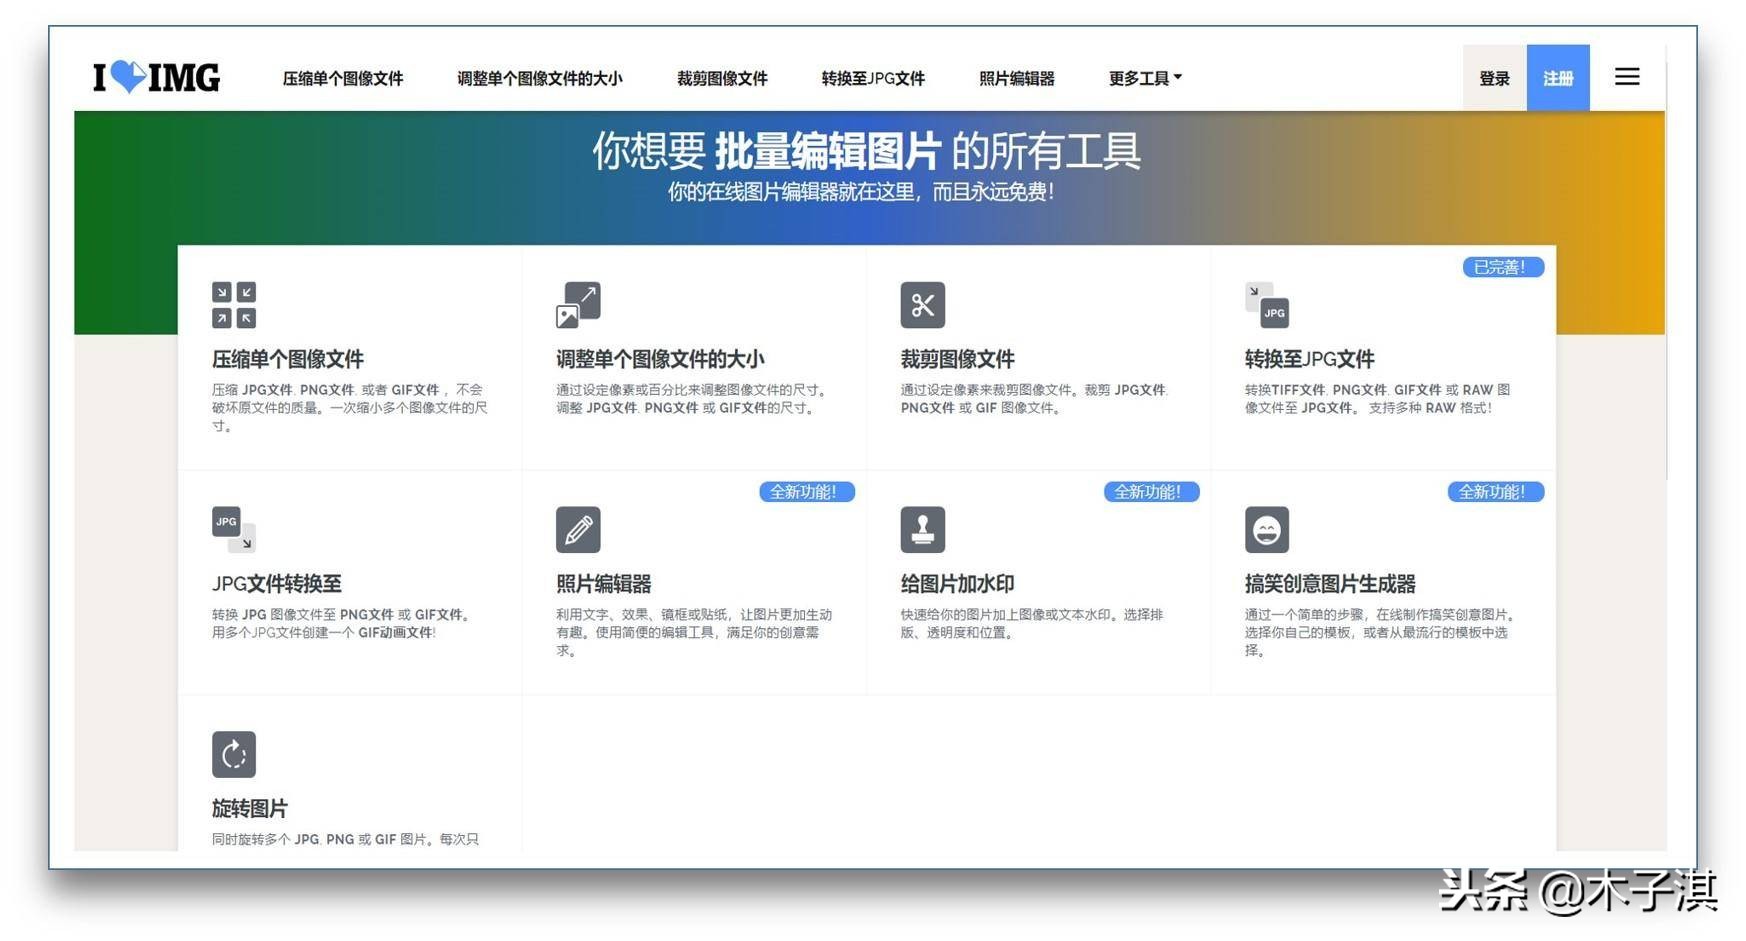Select the compress image arrows icon

232,305
